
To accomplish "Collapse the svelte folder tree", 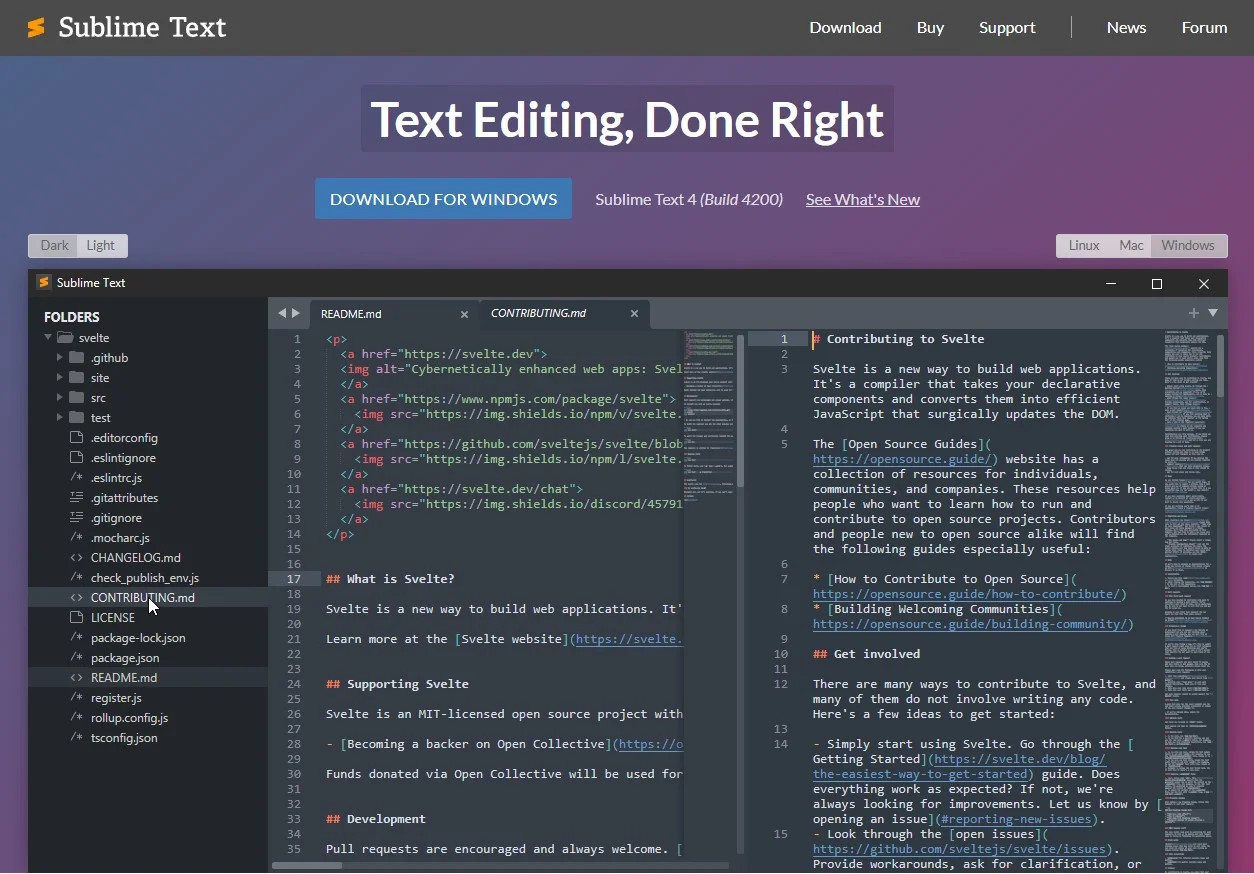I will [47, 337].
